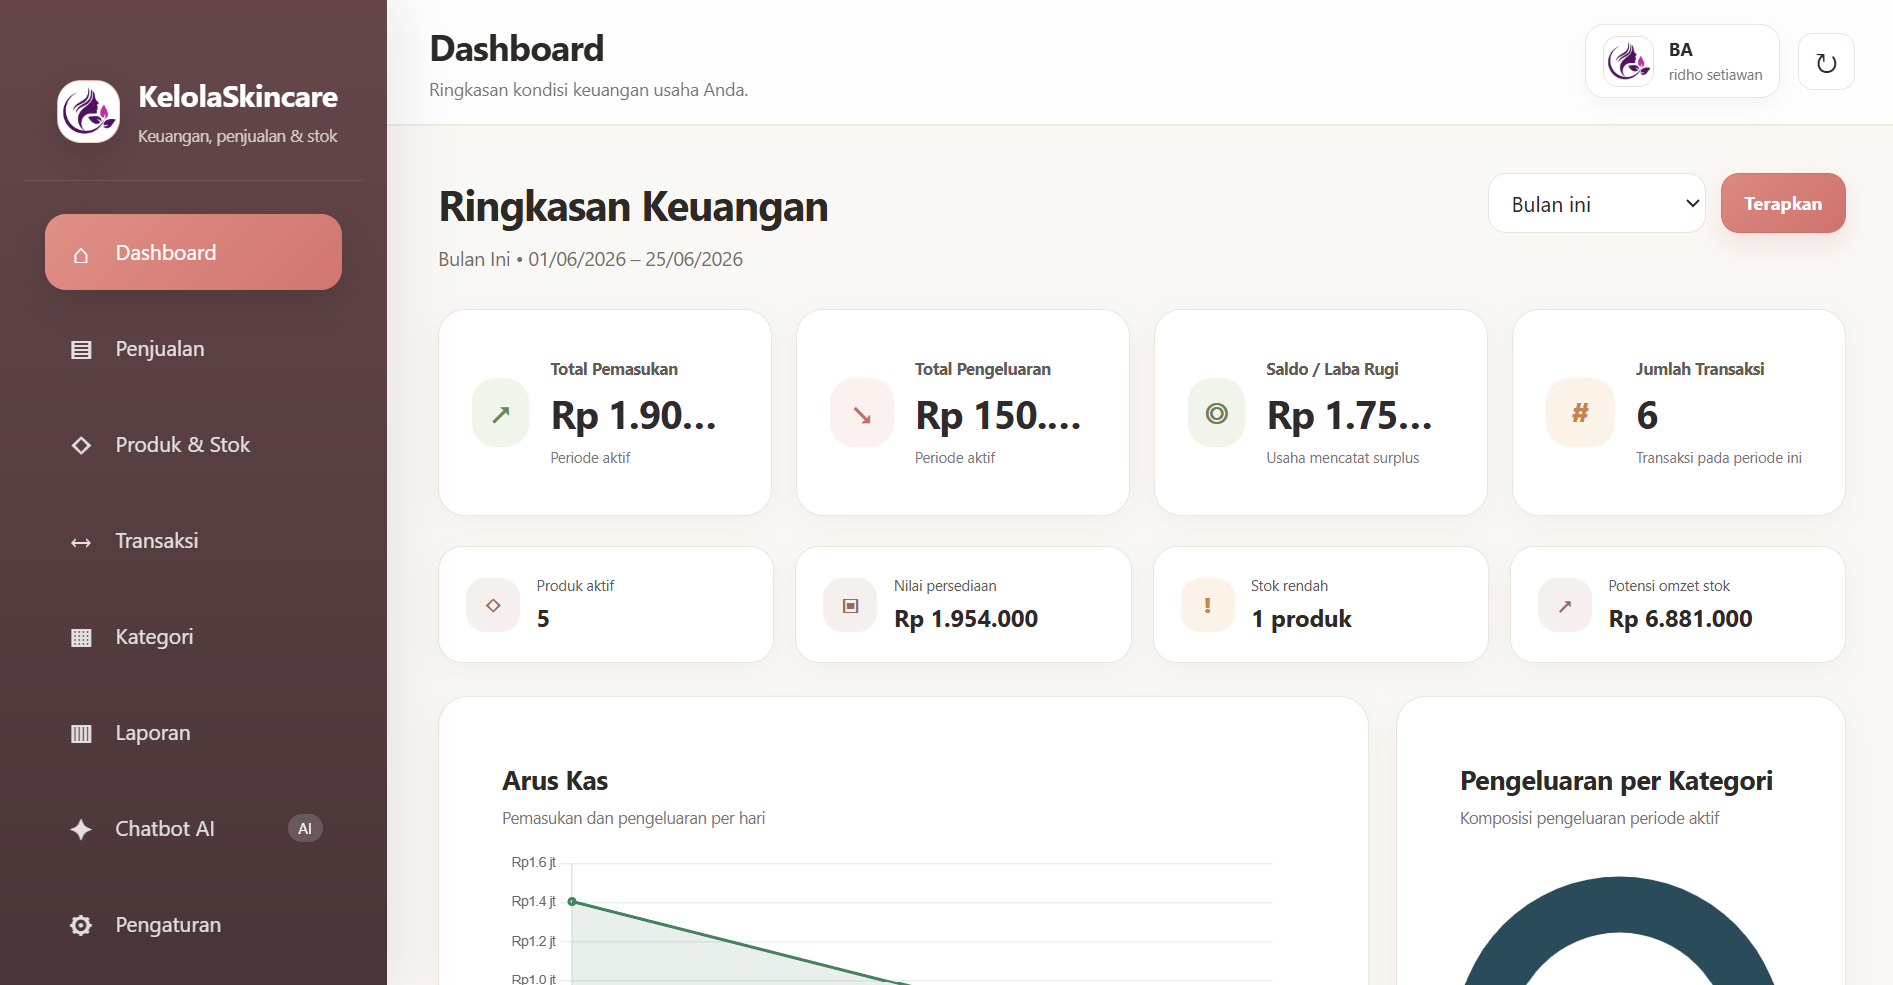The width and height of the screenshot is (1893, 985).
Task: Click the Chatbot AI sparkle icon
Action: click(x=81, y=829)
